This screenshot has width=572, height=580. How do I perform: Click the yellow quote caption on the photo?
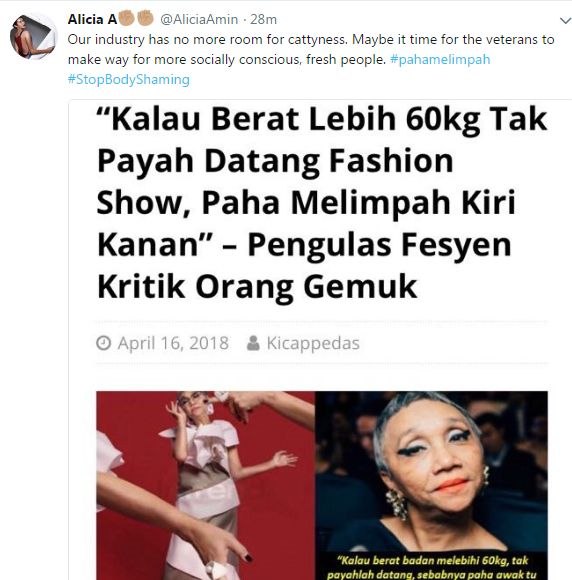tap(432, 567)
